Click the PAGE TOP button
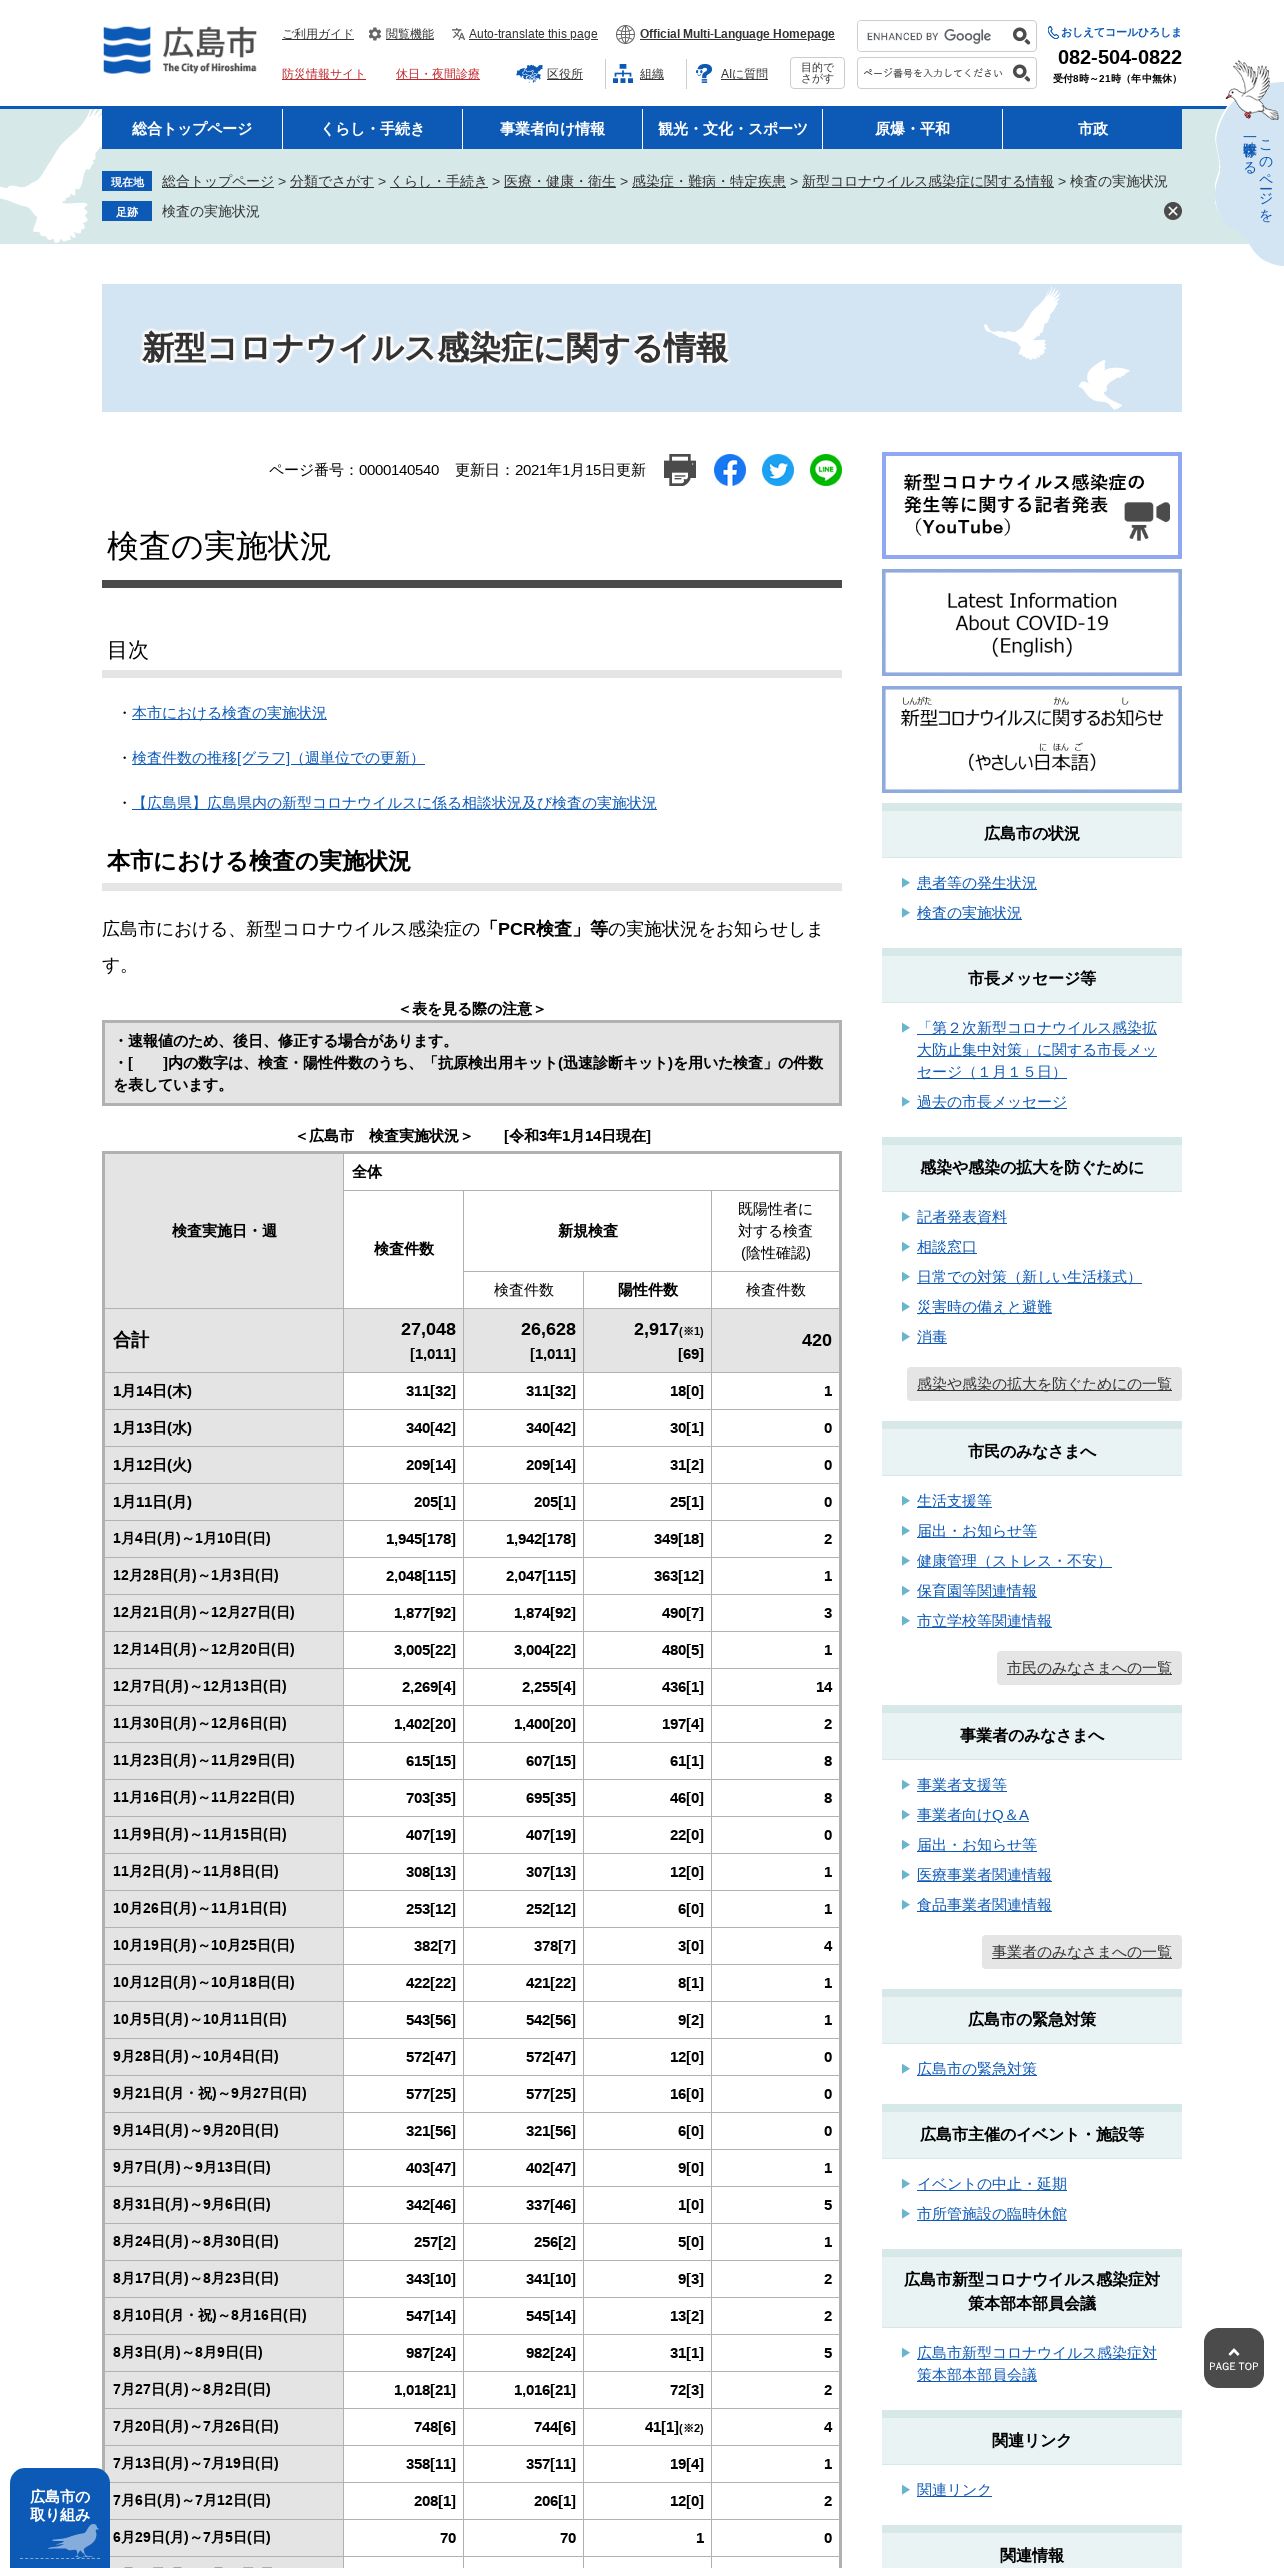The width and height of the screenshot is (1284, 2568). [x=1234, y=2358]
